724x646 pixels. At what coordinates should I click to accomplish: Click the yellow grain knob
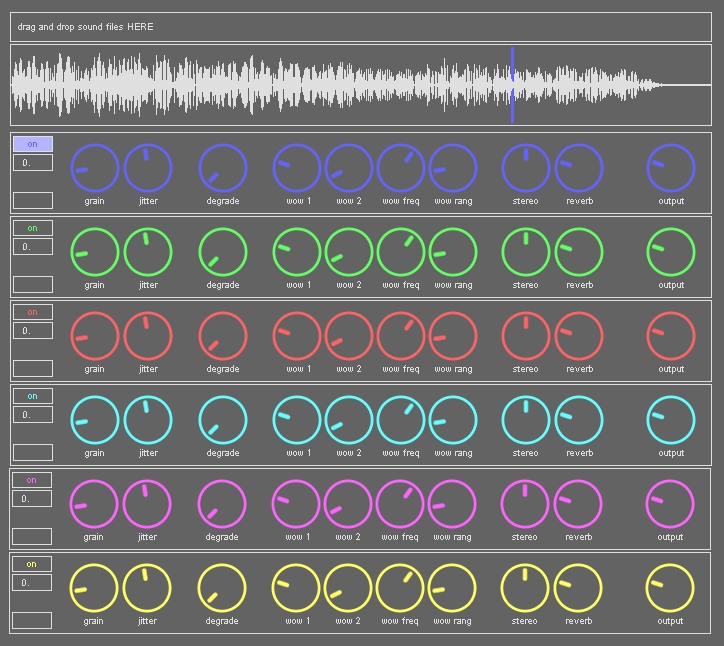94,588
